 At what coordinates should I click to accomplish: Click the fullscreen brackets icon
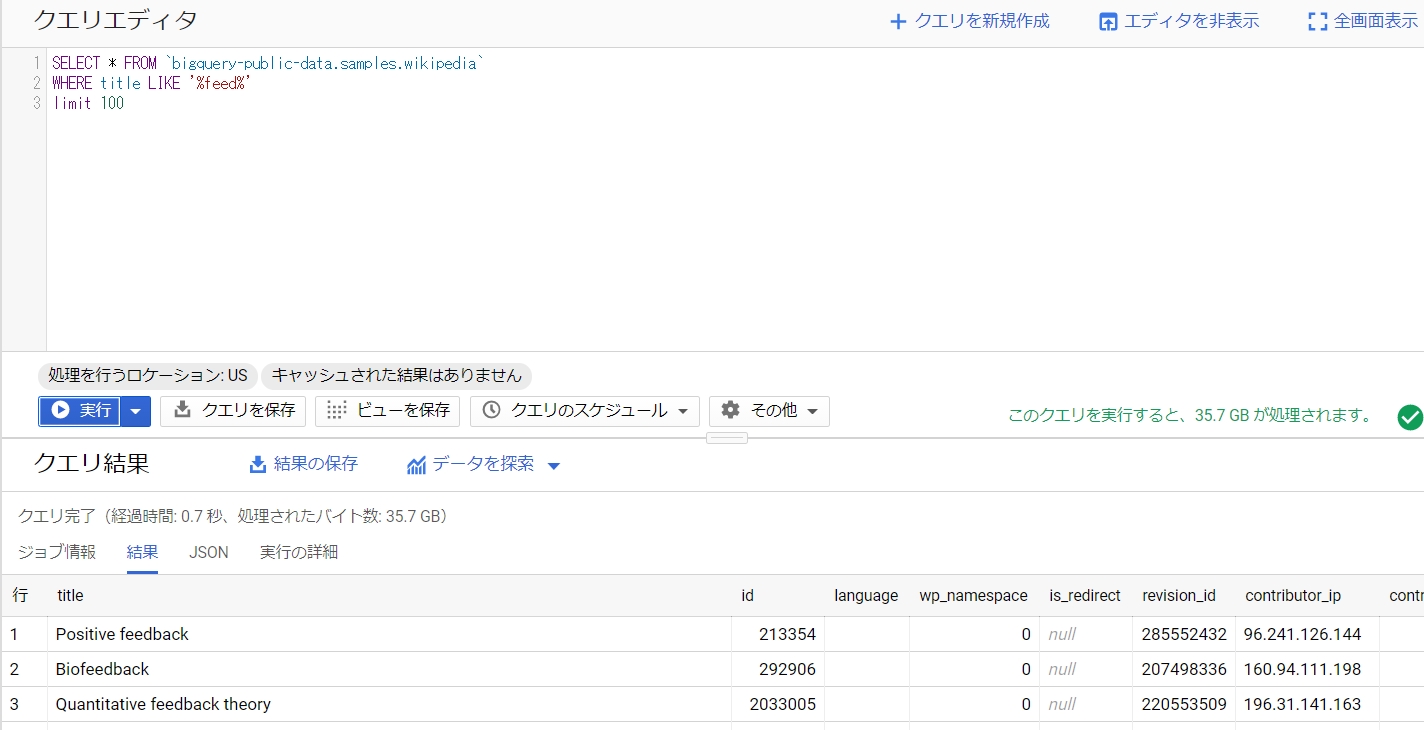pyautogui.click(x=1317, y=22)
